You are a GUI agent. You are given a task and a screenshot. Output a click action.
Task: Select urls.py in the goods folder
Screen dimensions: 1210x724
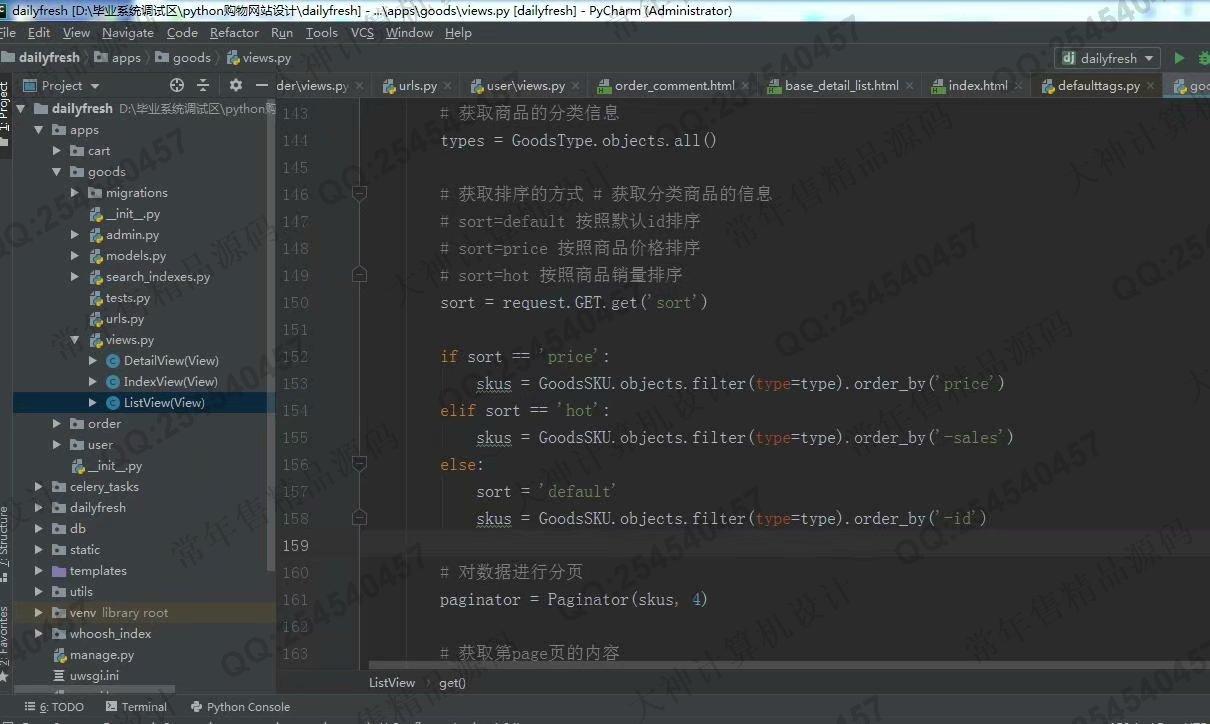pos(117,319)
